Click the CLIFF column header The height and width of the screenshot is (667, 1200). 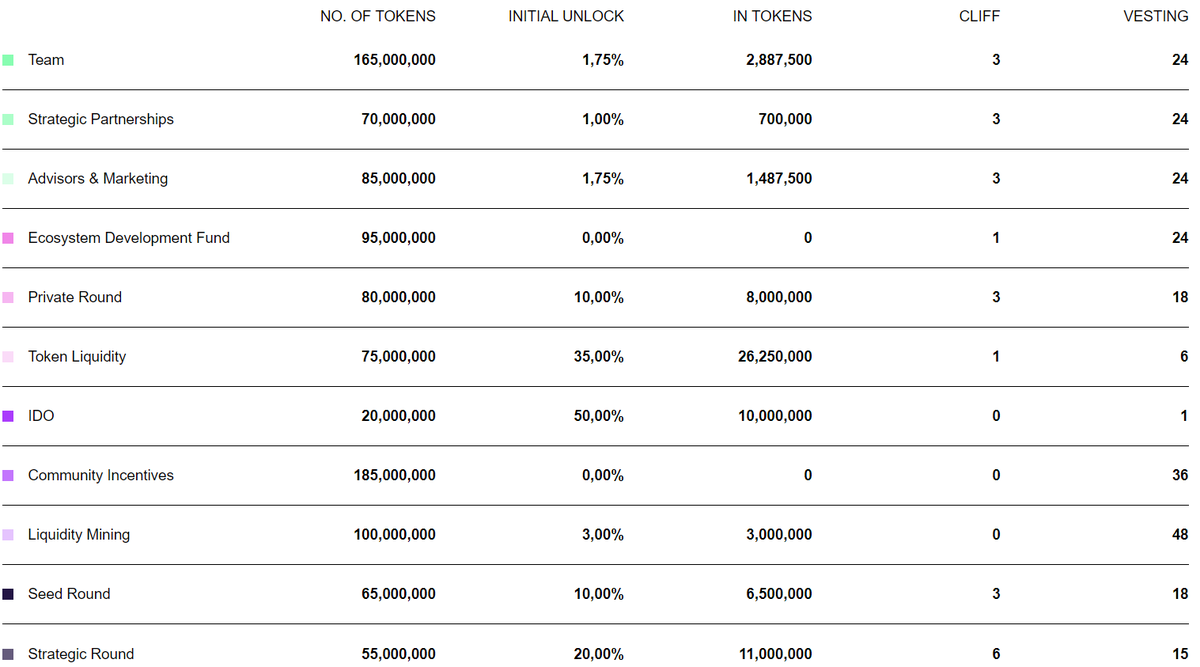click(x=978, y=16)
